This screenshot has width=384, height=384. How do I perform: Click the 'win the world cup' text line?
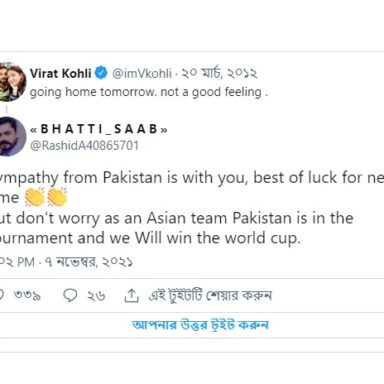point(150,239)
